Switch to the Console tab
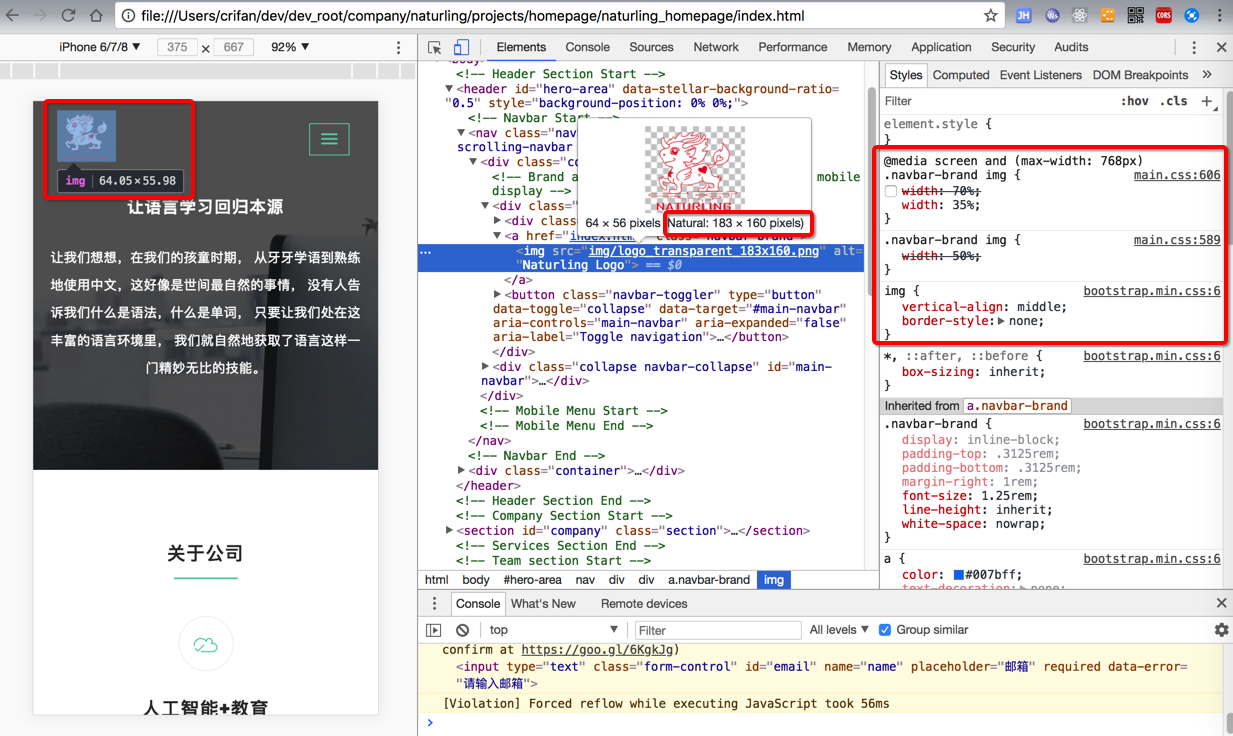 click(x=587, y=47)
